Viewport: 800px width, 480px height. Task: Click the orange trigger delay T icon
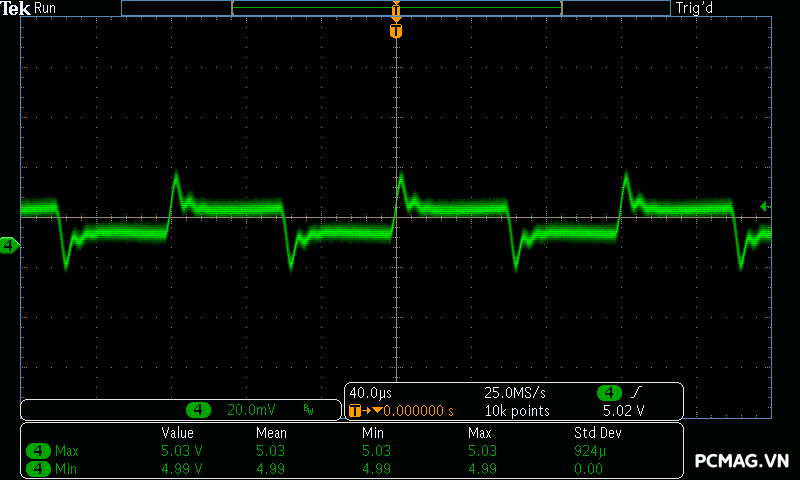coord(354,410)
